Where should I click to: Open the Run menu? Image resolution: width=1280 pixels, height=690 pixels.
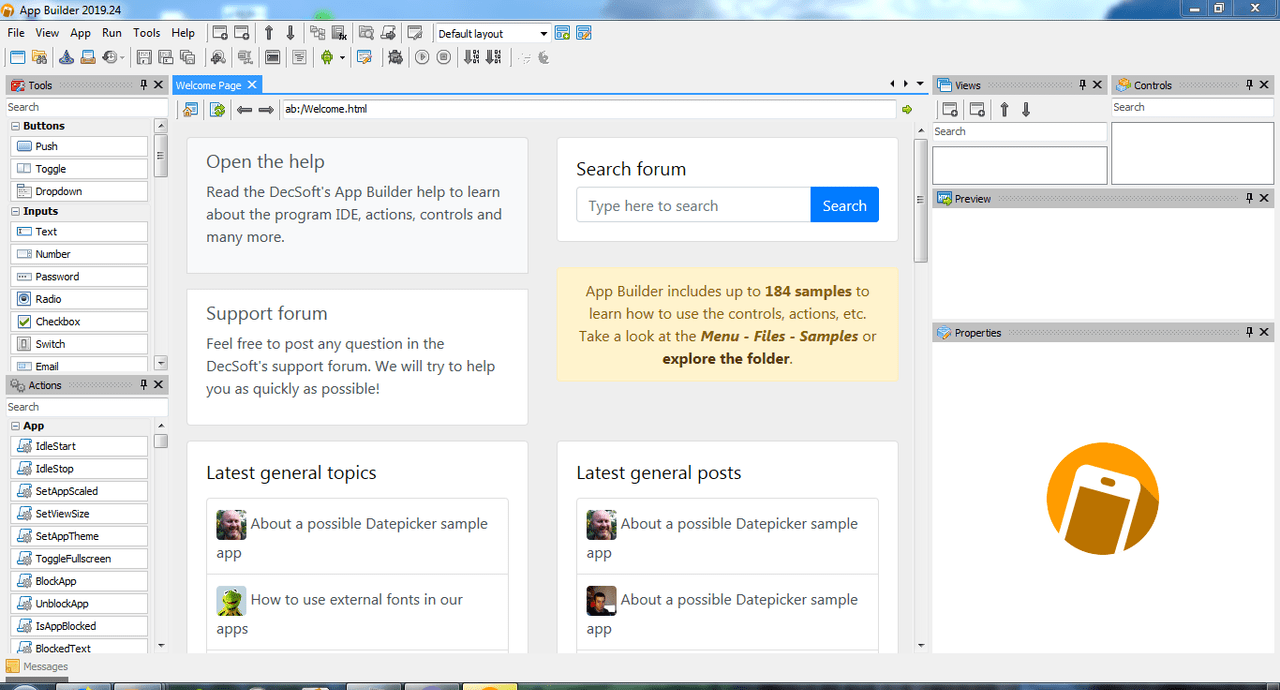click(112, 33)
